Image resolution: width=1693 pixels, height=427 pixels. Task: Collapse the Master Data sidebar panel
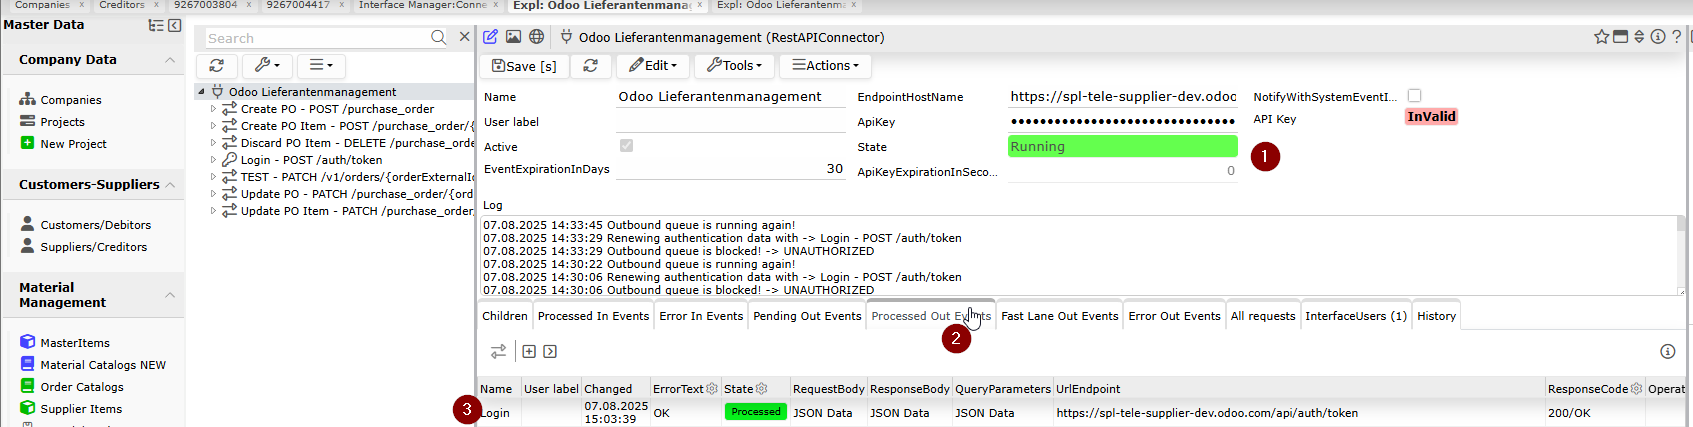point(175,25)
